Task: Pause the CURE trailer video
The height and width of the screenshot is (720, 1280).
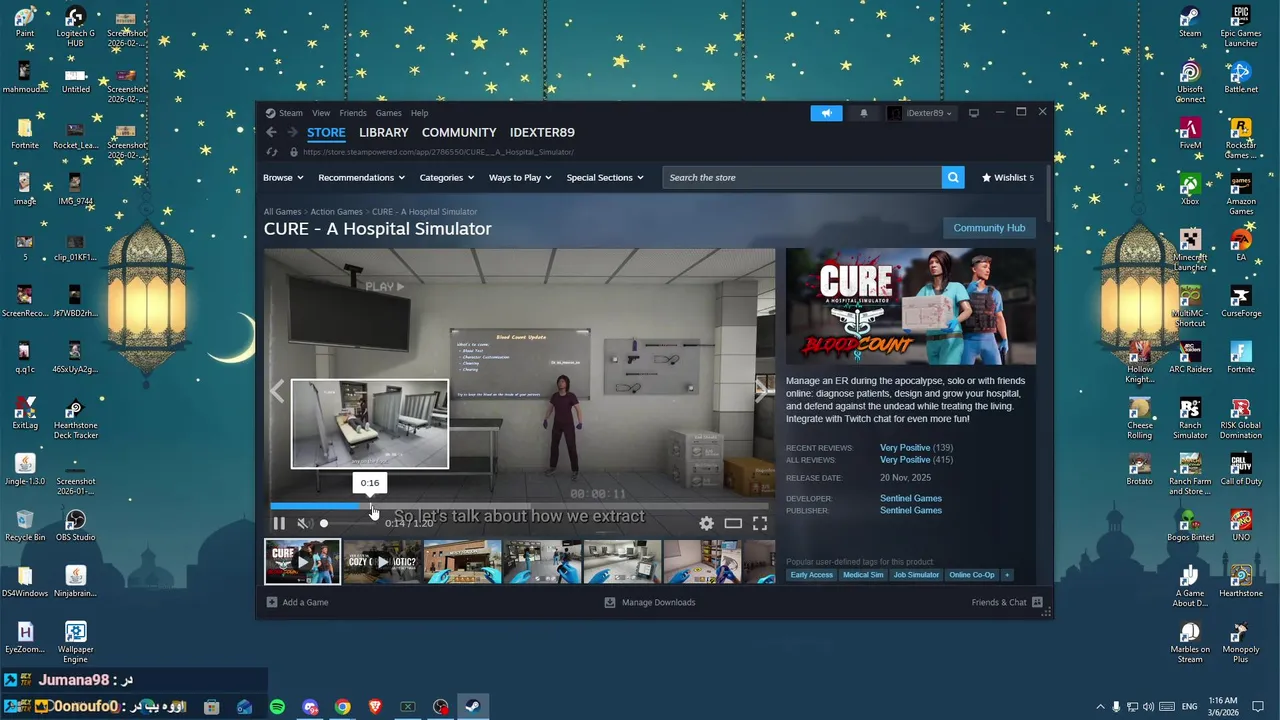Action: (x=279, y=523)
